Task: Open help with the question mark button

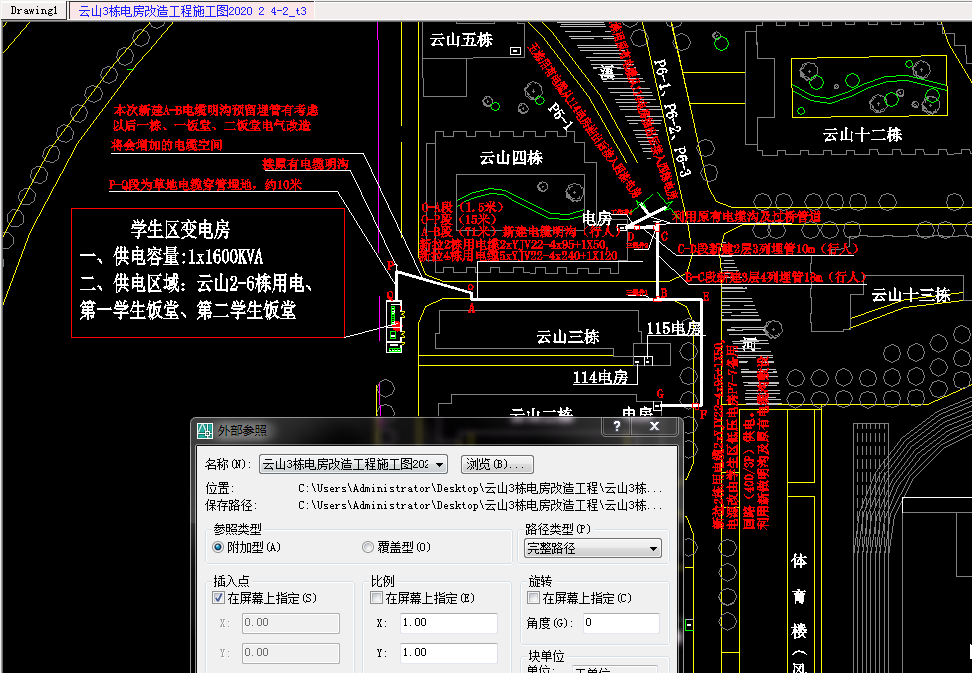Action: point(616,427)
